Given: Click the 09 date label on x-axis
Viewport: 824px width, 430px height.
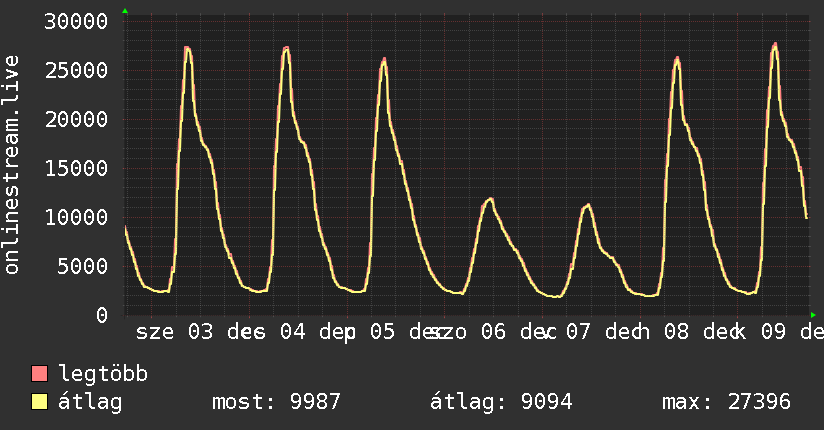Looking at the screenshot, I should pos(774,332).
